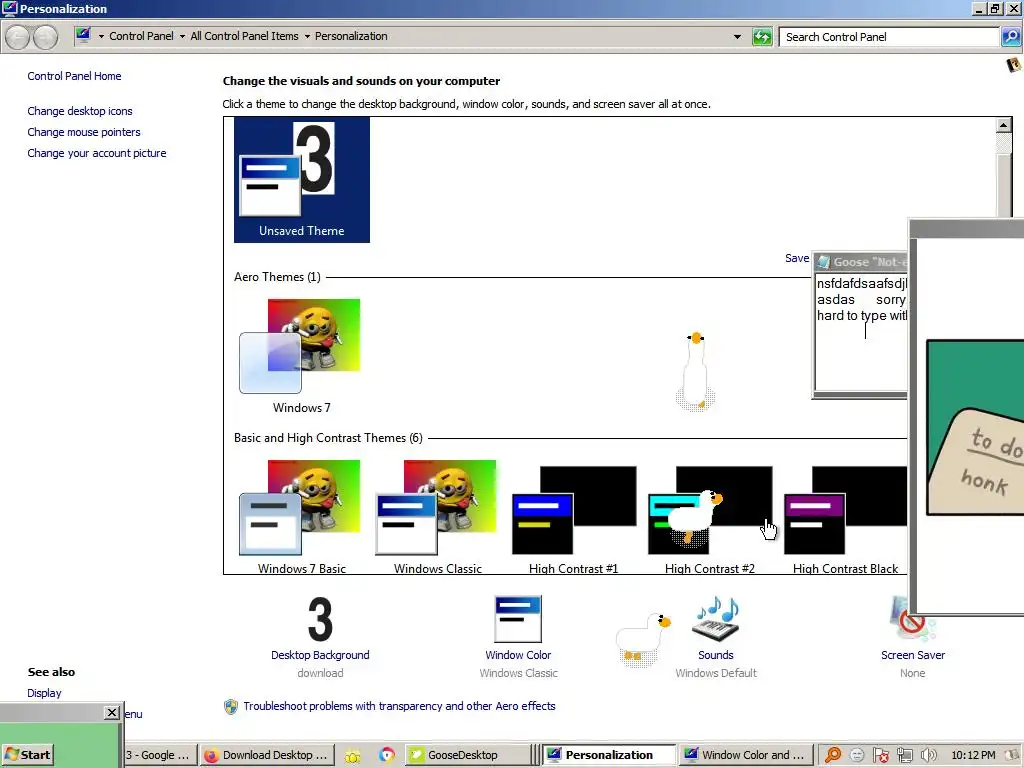Open Desktop Background settings icon
This screenshot has width=1024, height=768.
pyautogui.click(x=320, y=619)
